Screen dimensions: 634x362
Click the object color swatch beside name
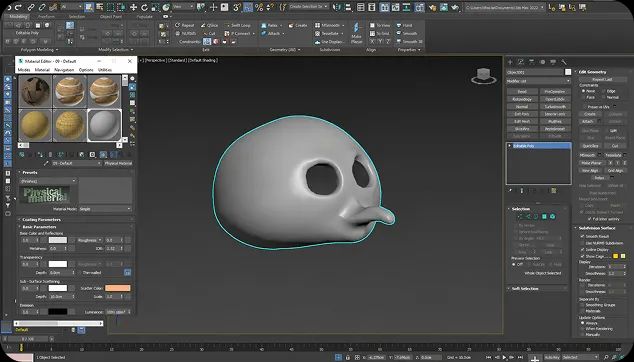tap(568, 72)
